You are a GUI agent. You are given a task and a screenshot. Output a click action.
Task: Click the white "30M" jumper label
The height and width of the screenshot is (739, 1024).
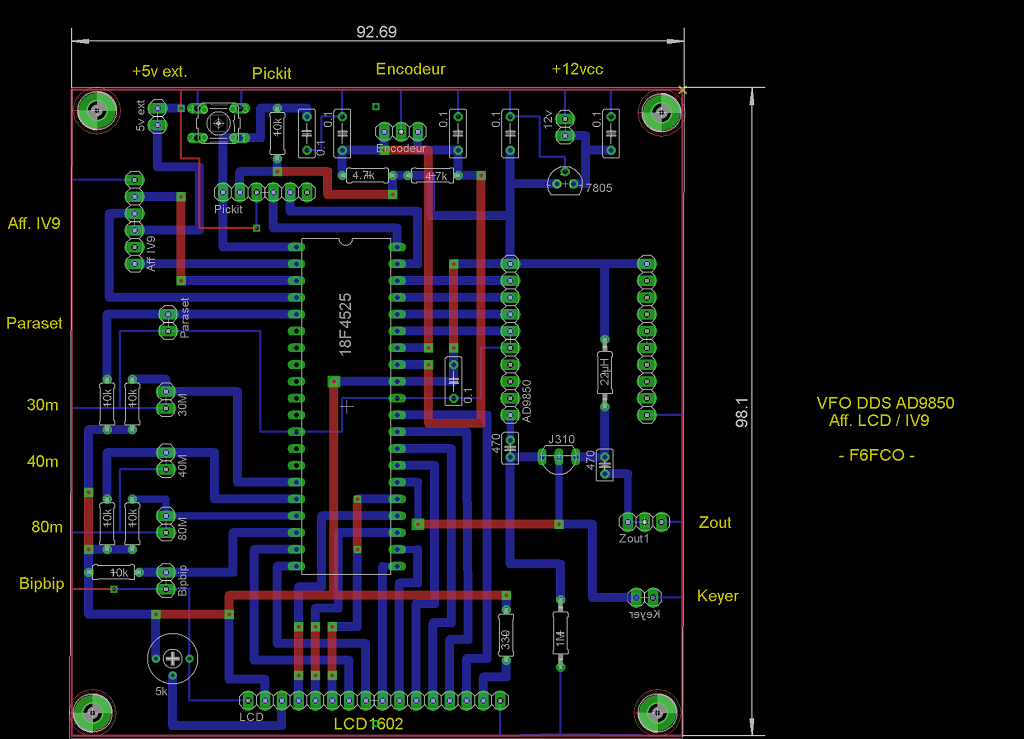click(183, 404)
